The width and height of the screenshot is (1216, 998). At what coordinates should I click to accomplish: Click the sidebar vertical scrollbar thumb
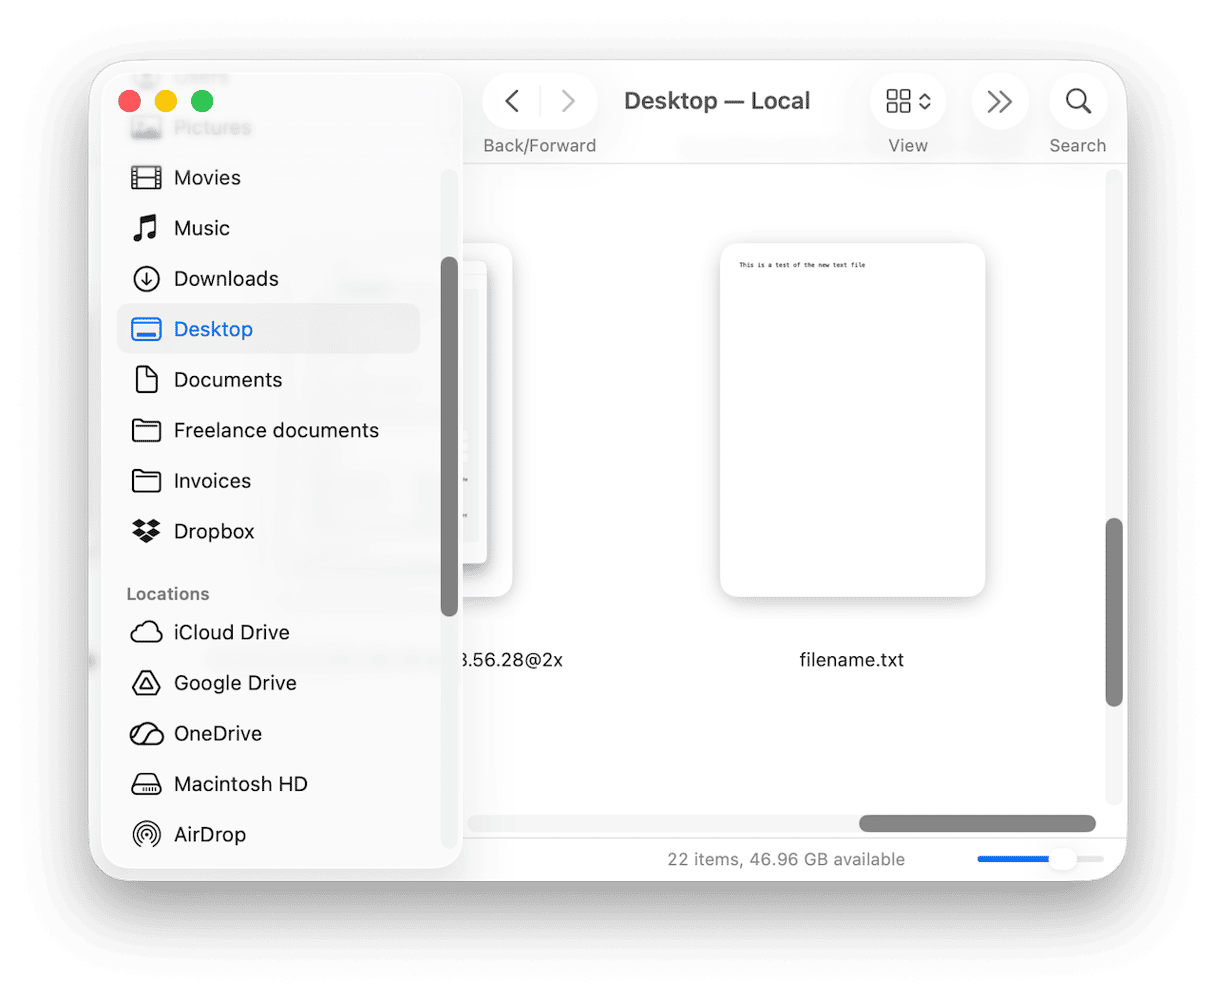tap(449, 436)
